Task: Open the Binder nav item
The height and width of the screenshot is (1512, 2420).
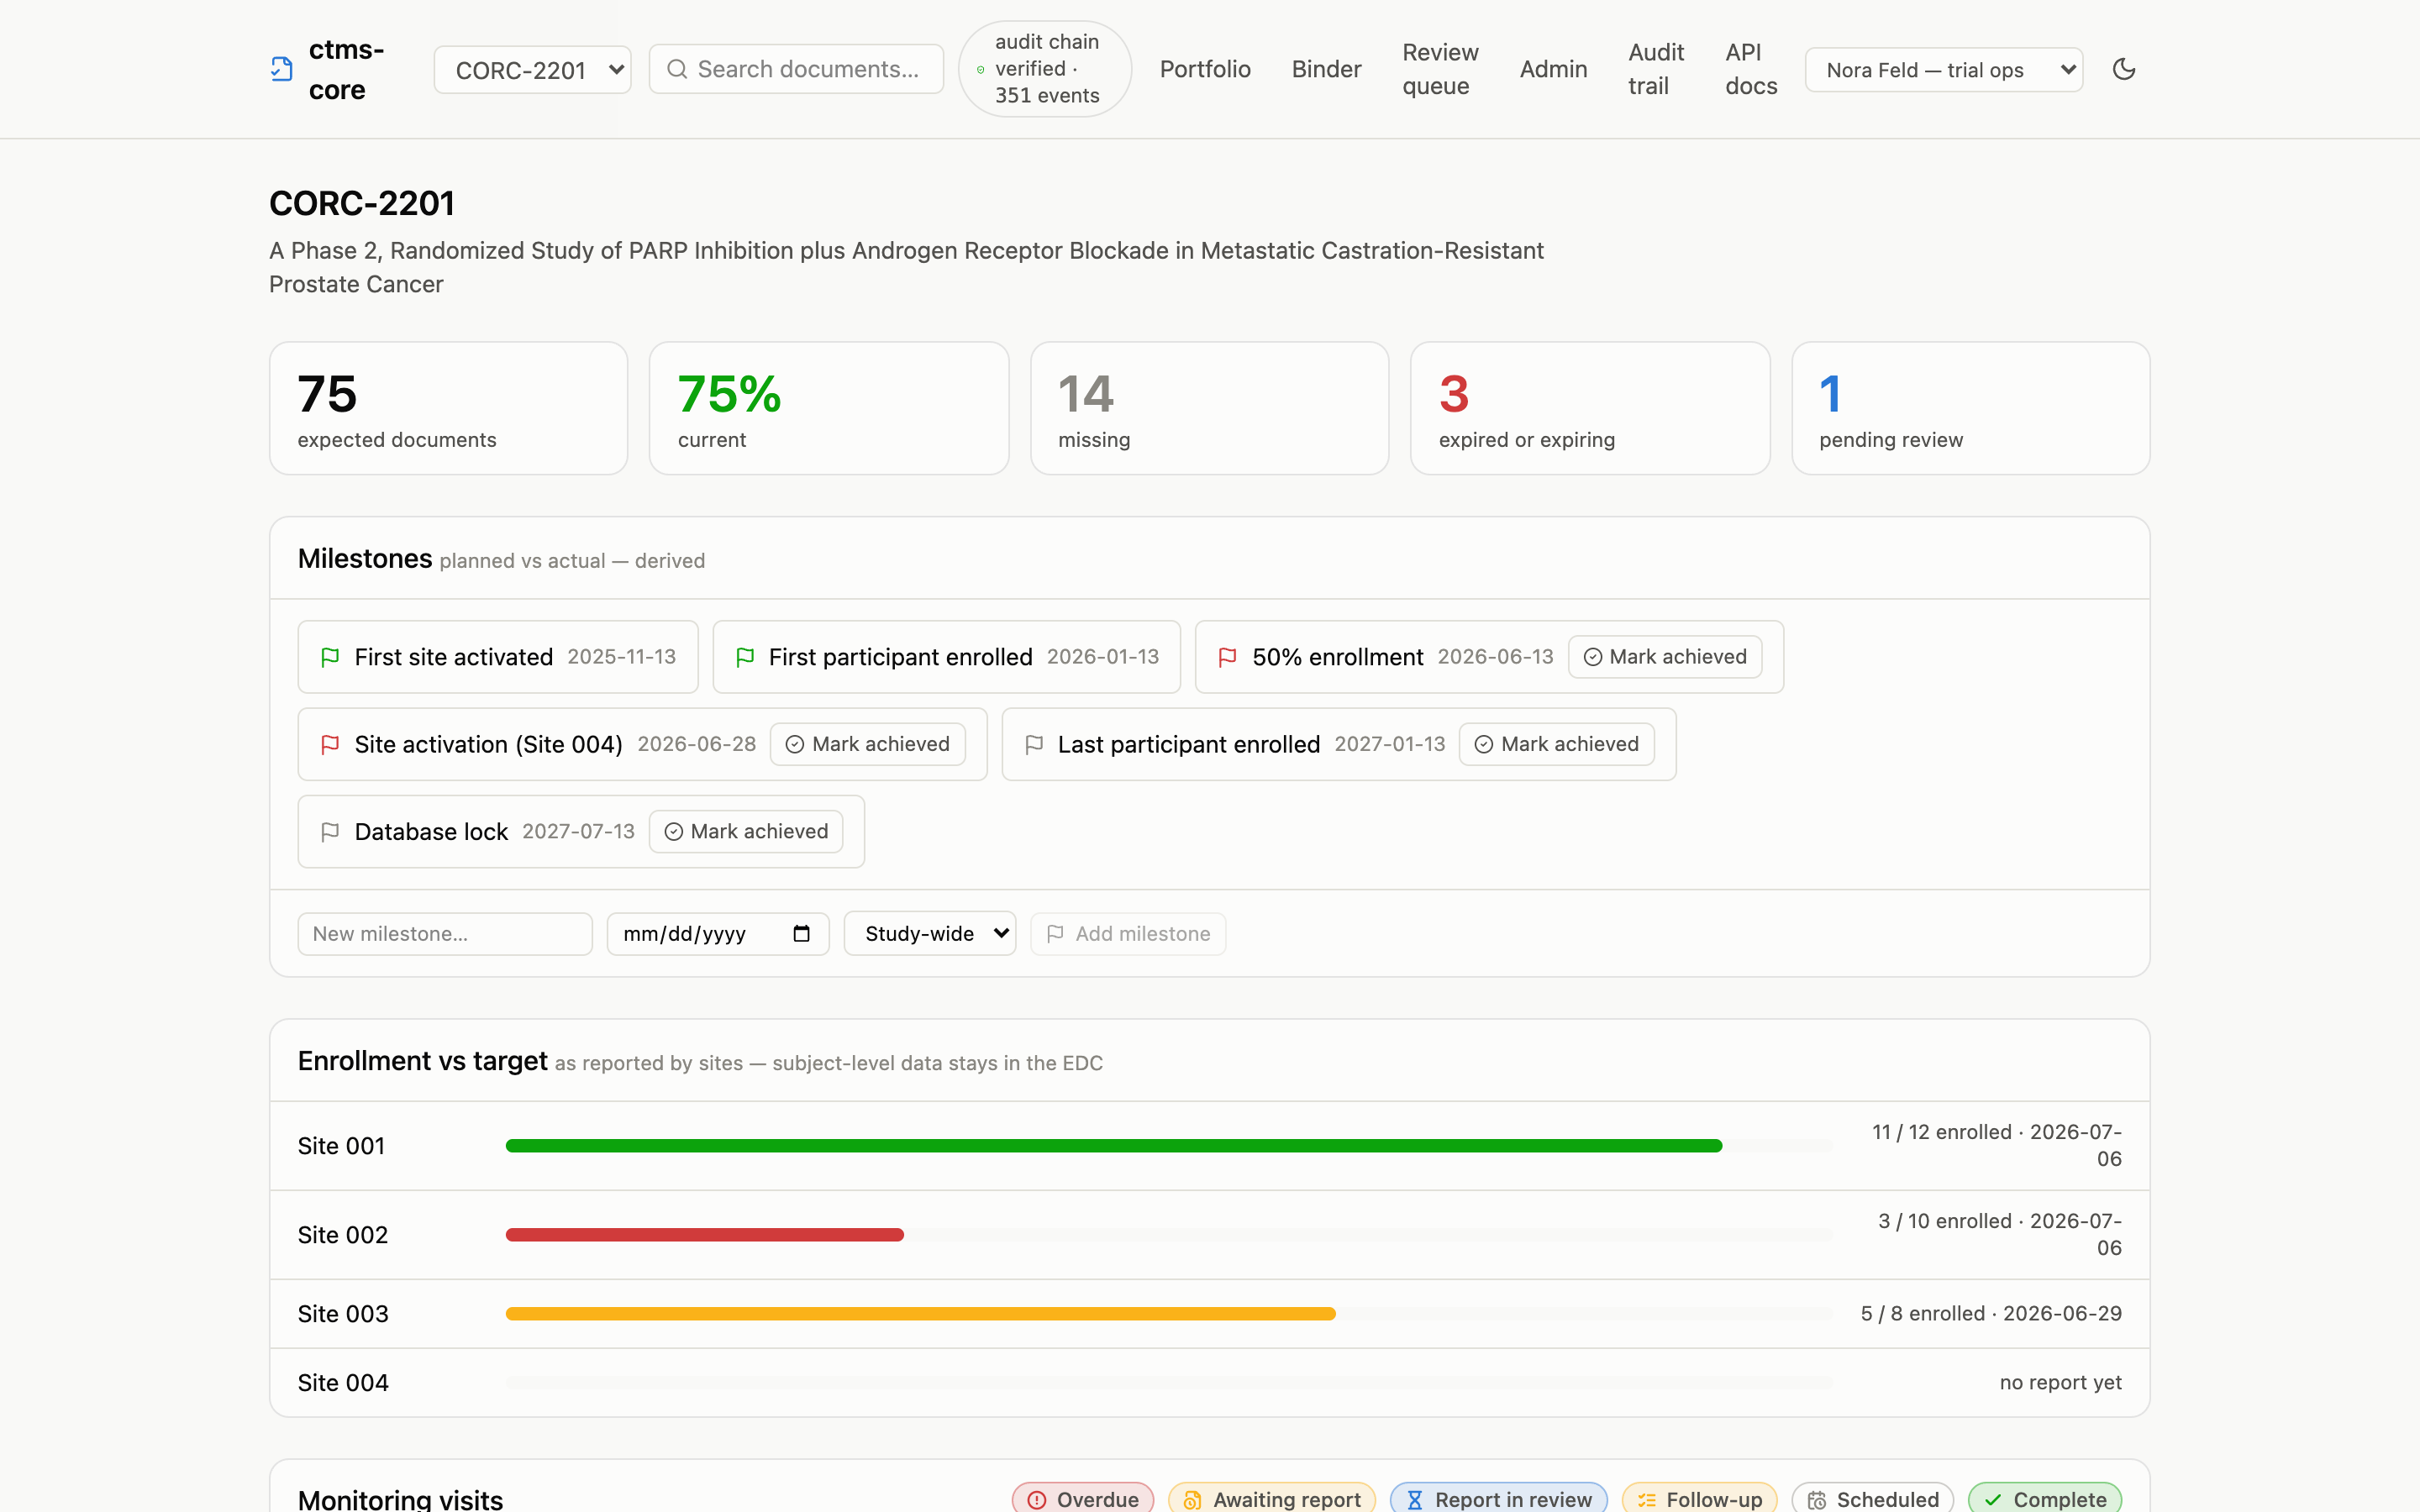Action: coord(1326,69)
